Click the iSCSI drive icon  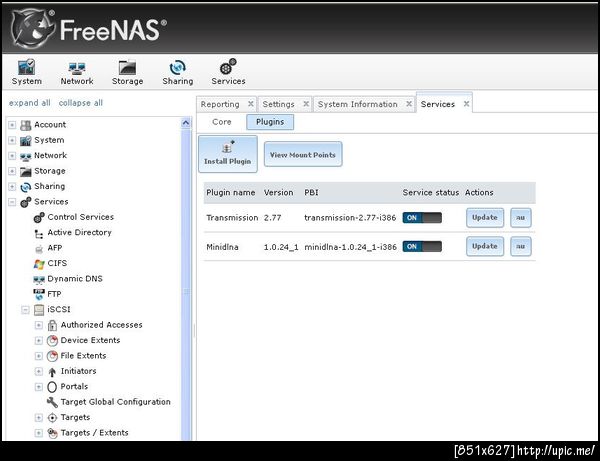coord(39,310)
